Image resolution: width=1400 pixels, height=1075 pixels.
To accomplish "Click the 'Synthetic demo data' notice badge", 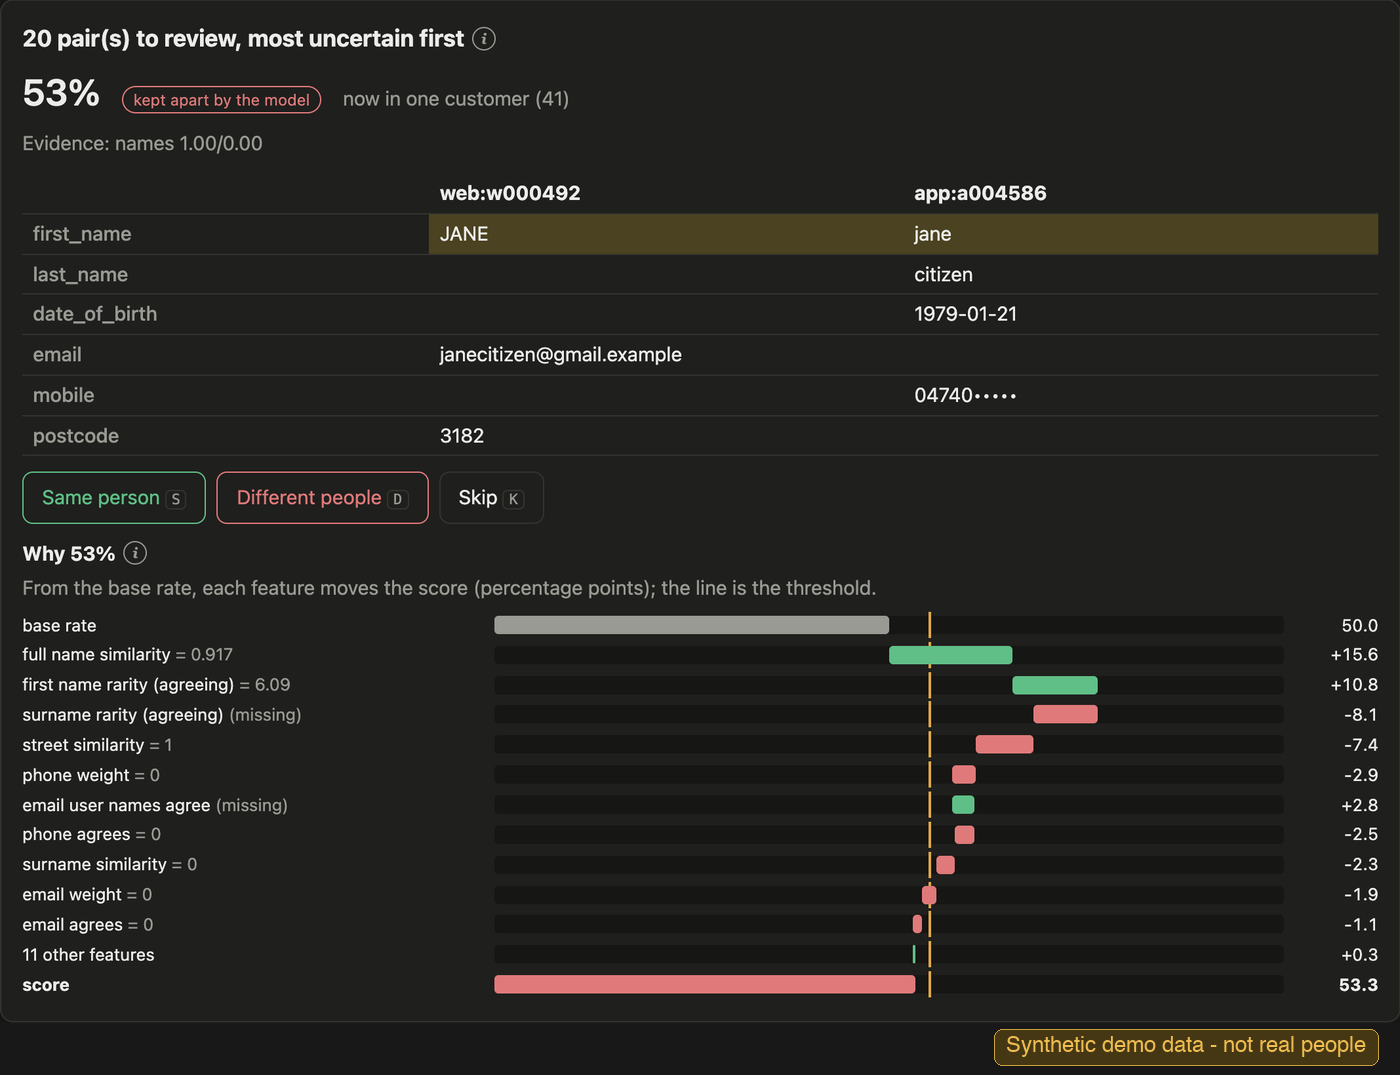I will 1186,1046.
